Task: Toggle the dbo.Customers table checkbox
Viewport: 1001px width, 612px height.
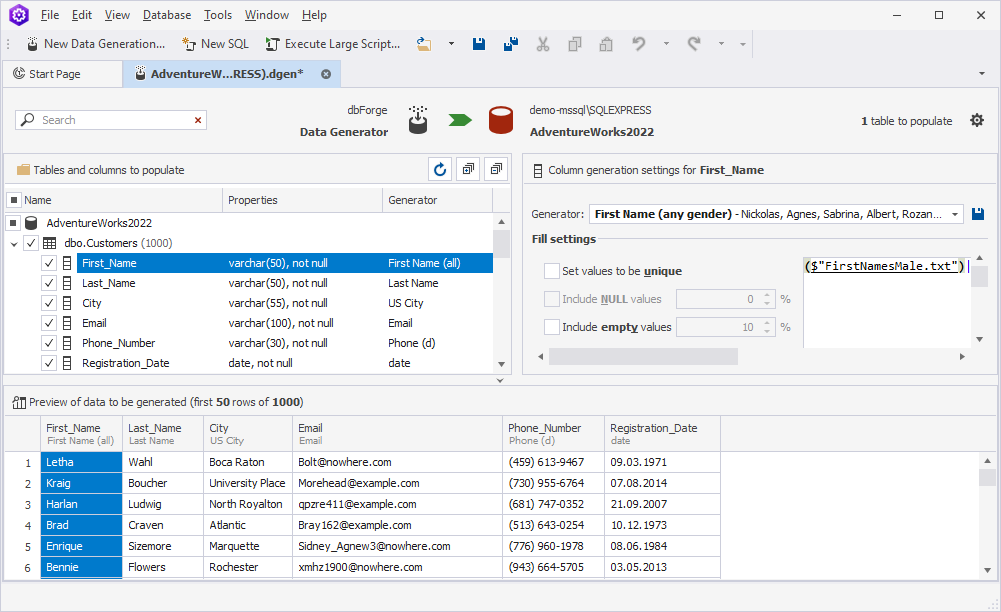Action: pyautogui.click(x=31, y=243)
